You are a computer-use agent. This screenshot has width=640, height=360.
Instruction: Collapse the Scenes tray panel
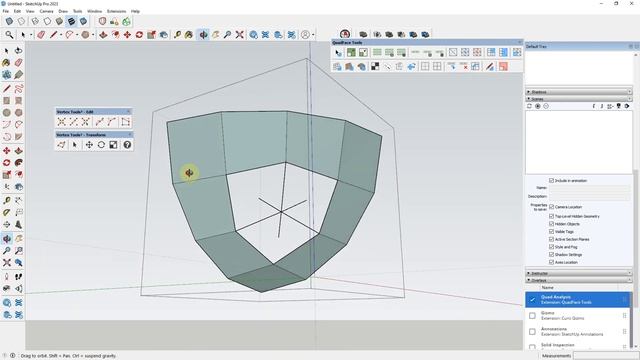click(578, 99)
